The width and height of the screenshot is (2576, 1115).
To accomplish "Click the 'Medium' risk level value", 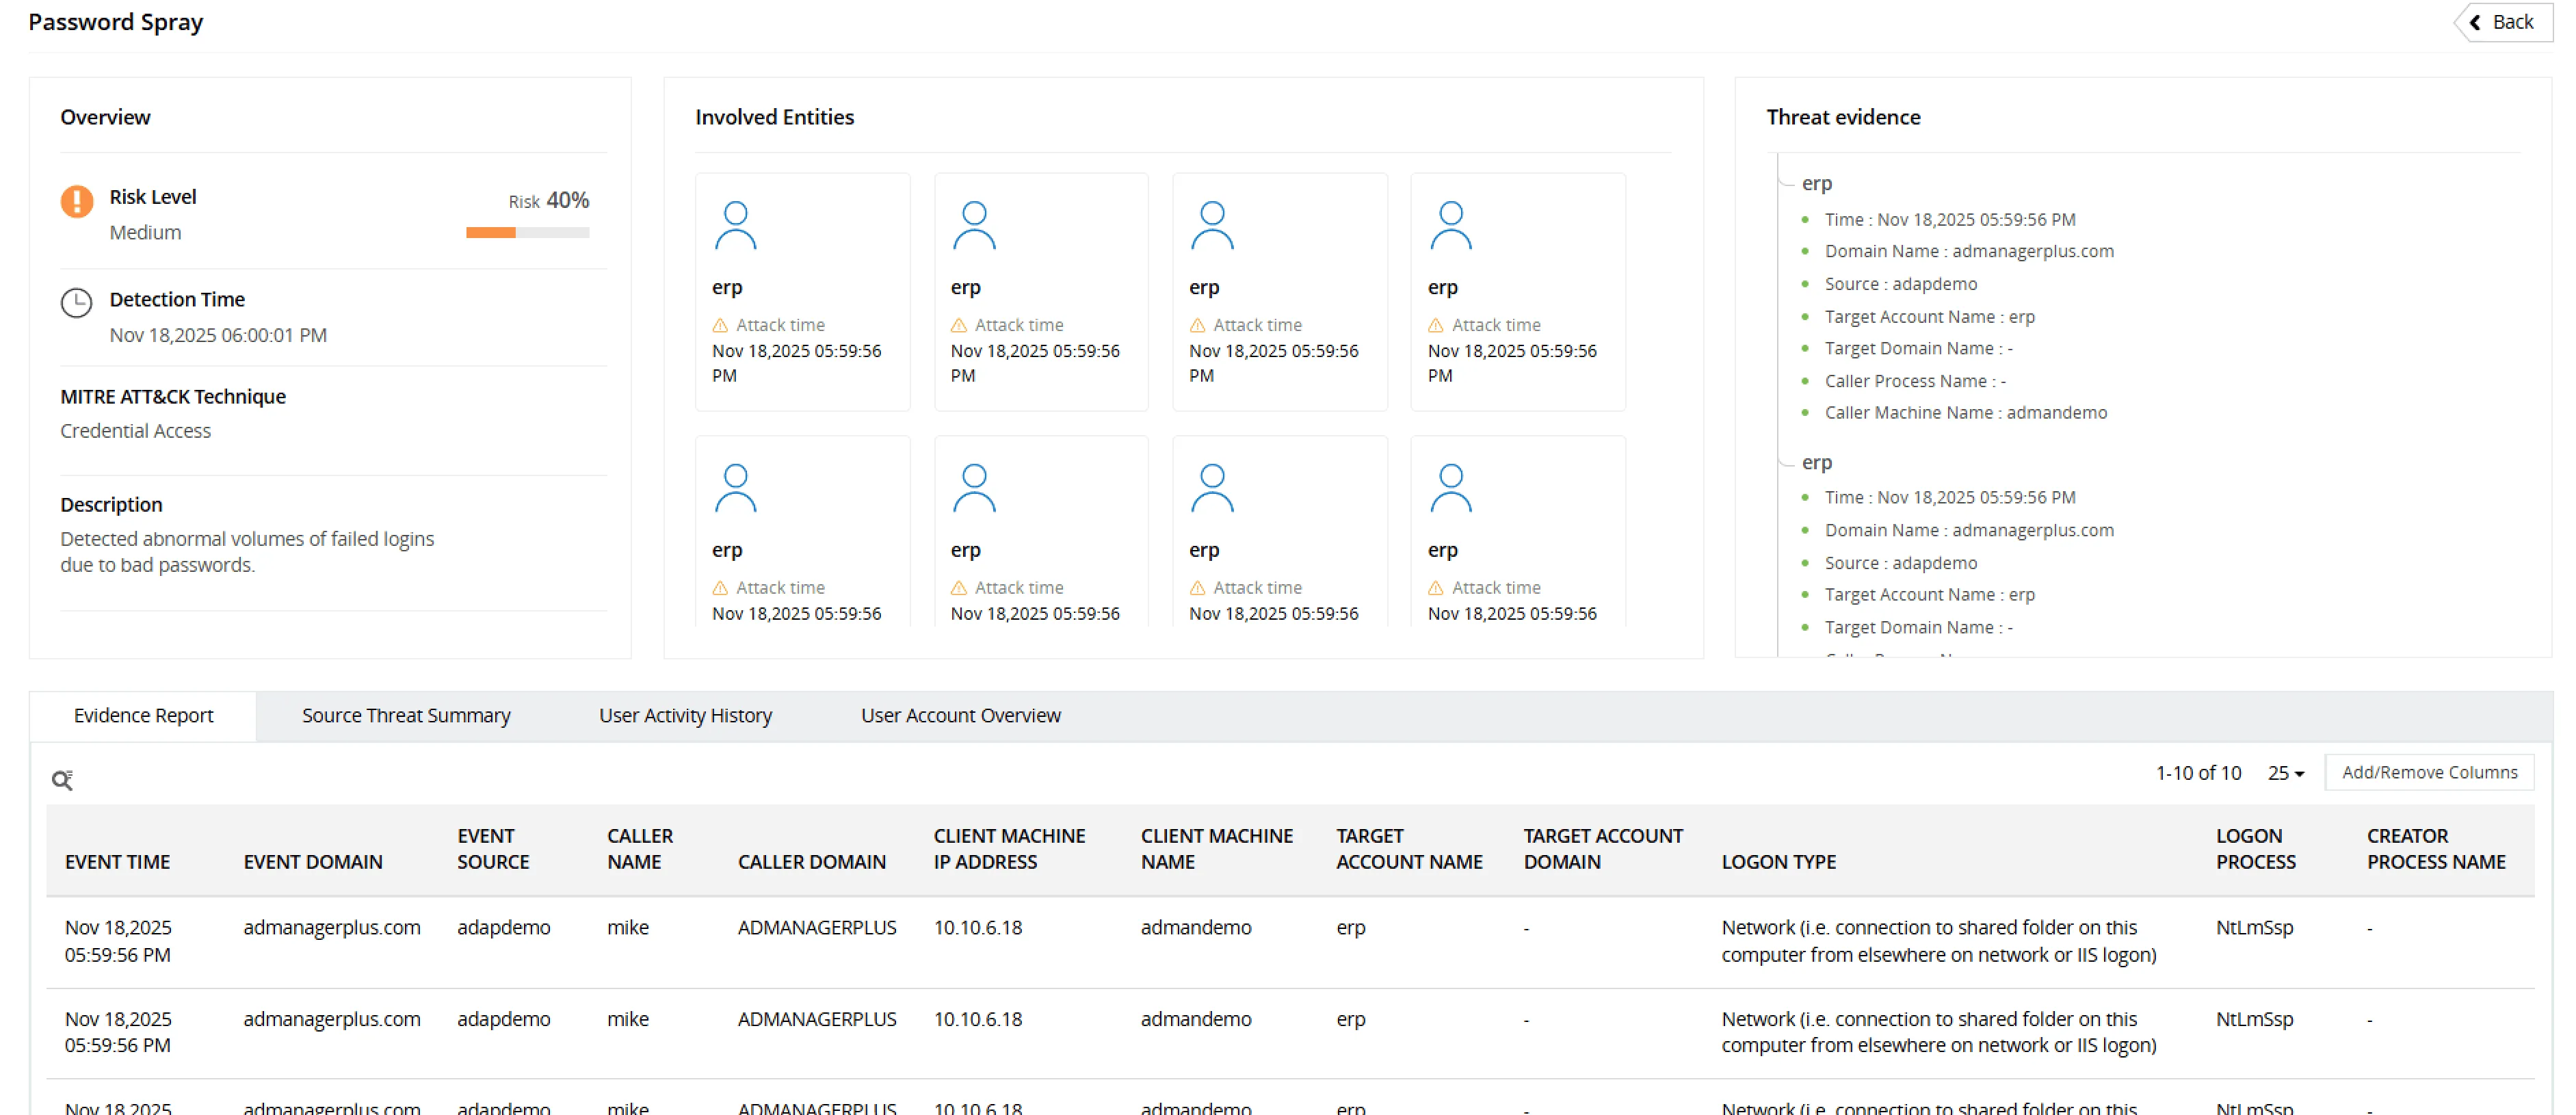I will (x=145, y=232).
